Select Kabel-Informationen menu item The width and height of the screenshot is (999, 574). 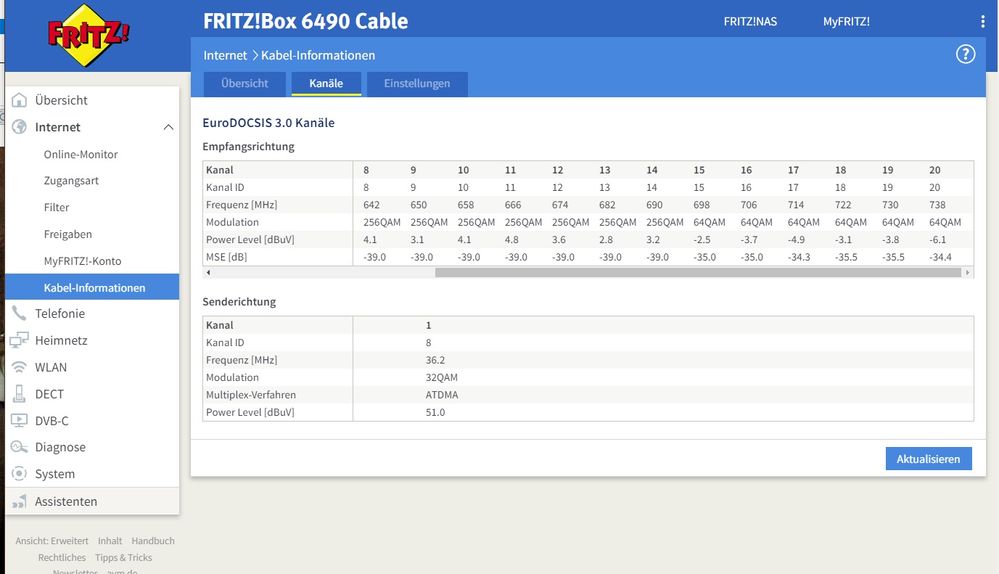92,287
